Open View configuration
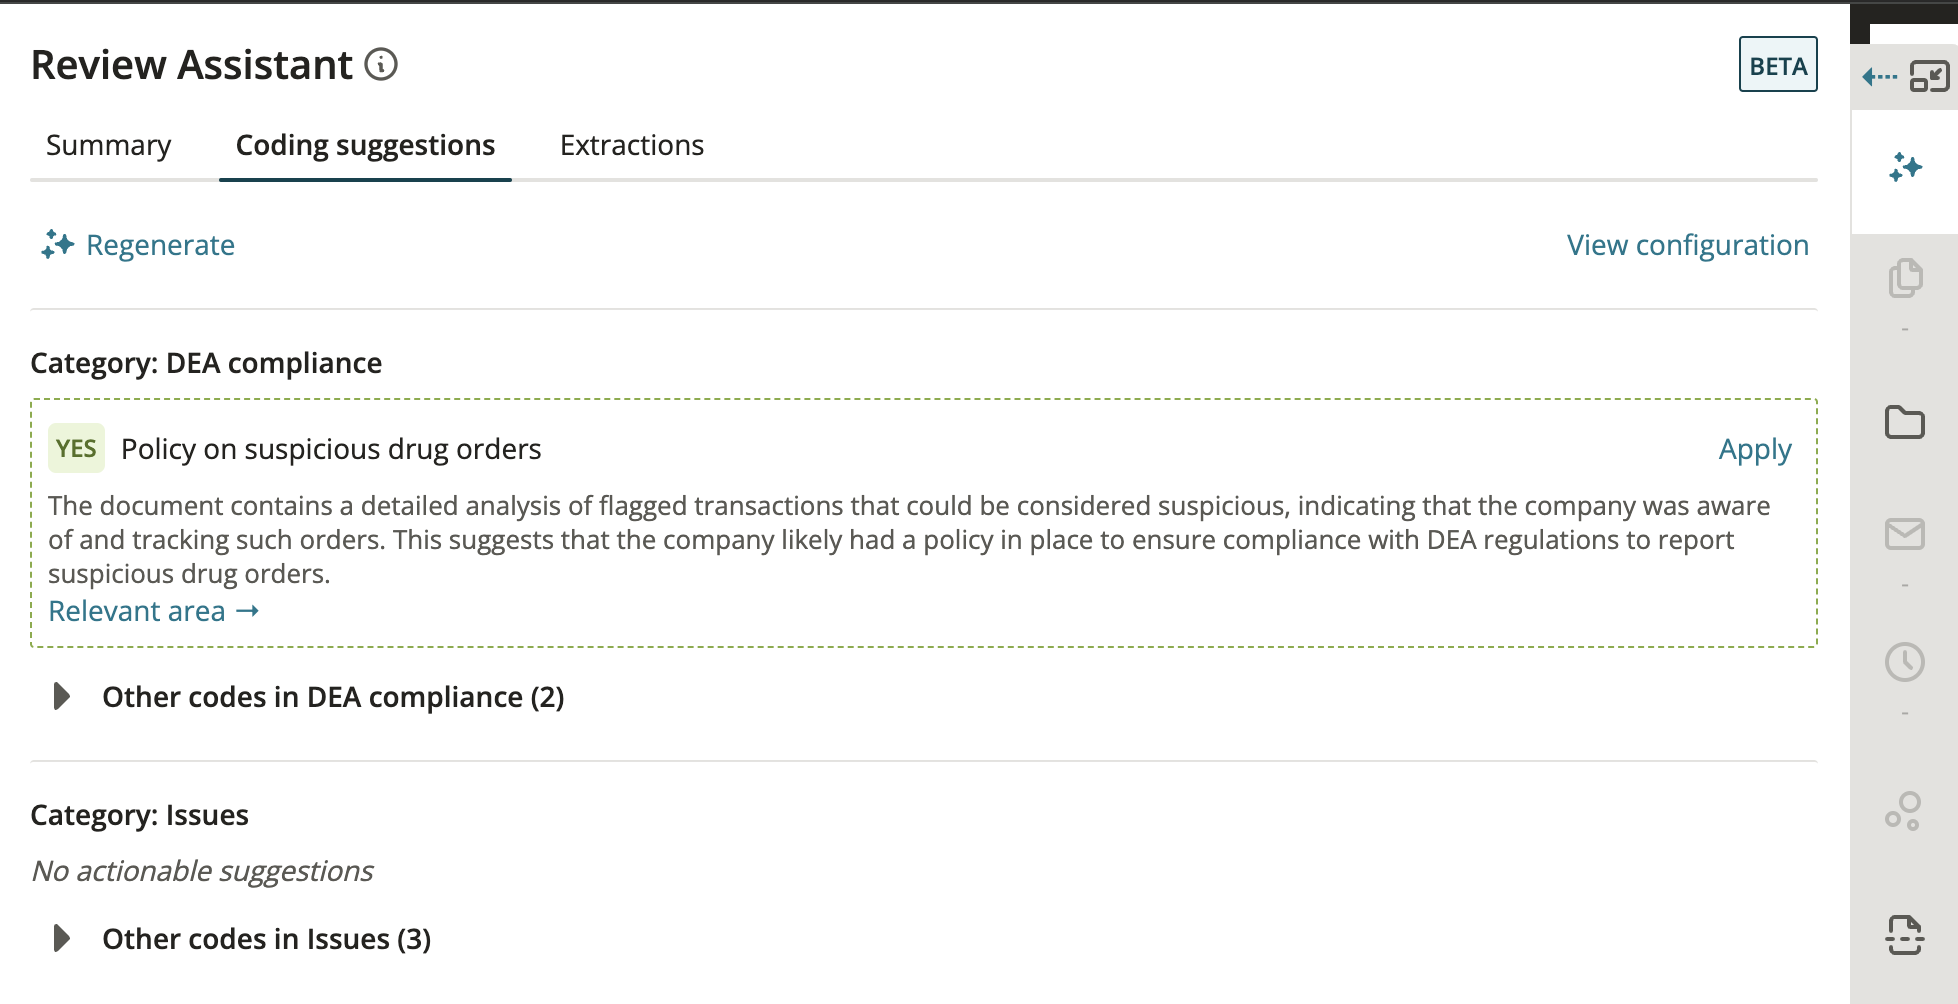 pos(1687,245)
